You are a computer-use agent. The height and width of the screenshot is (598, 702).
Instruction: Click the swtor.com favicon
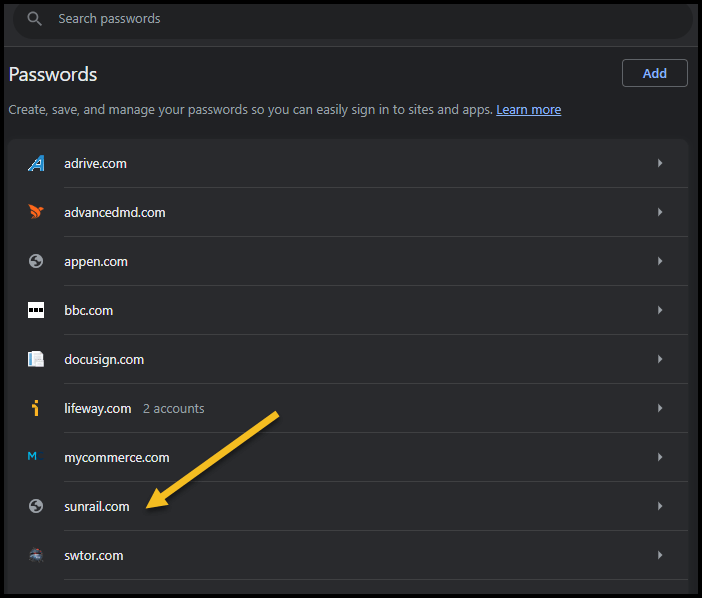pyautogui.click(x=36, y=555)
